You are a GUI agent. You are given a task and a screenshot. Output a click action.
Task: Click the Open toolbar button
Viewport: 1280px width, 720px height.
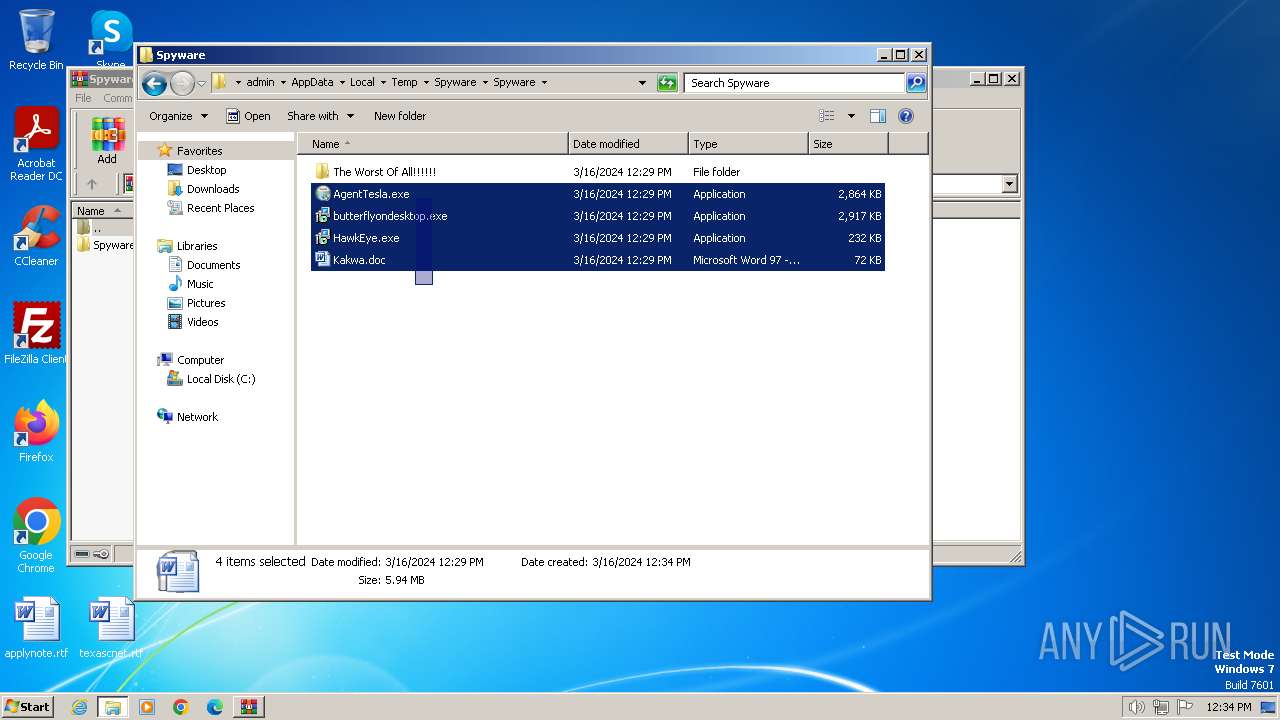[248, 116]
